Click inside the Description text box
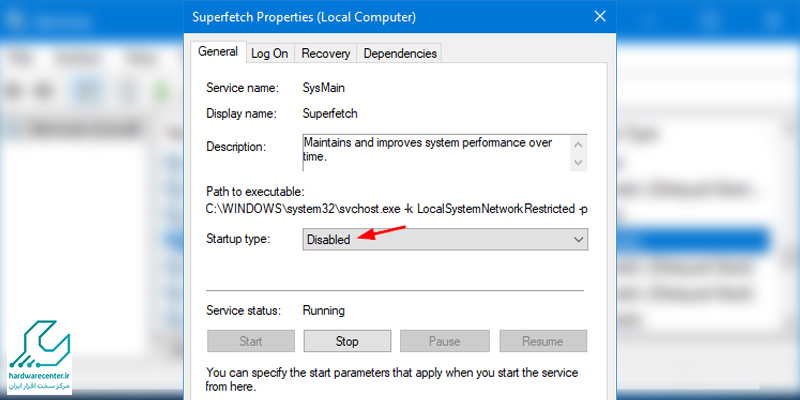The width and height of the screenshot is (800, 400). 437,152
